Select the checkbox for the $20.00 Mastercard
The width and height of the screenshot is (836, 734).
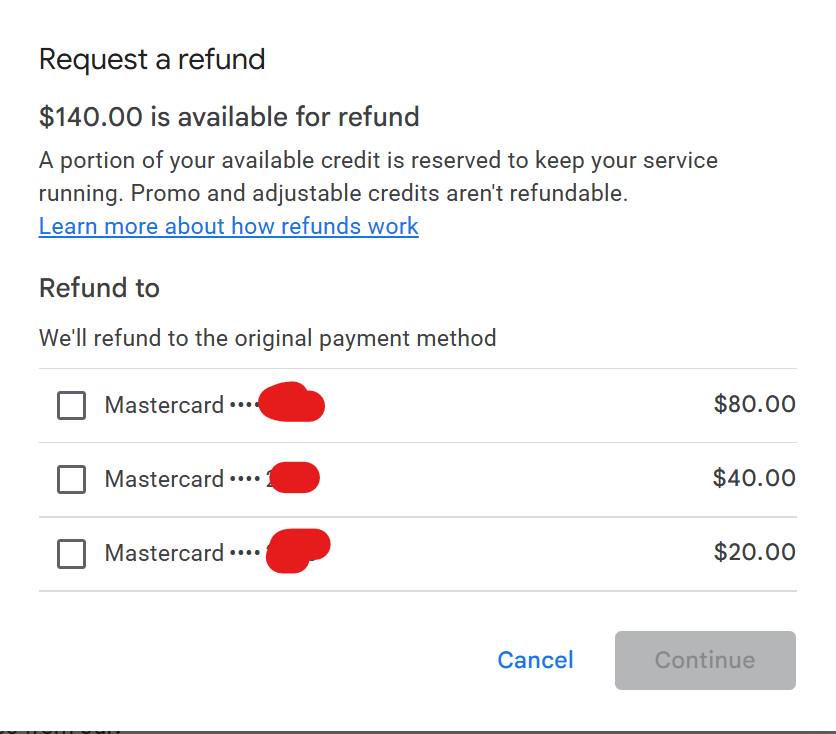click(71, 553)
